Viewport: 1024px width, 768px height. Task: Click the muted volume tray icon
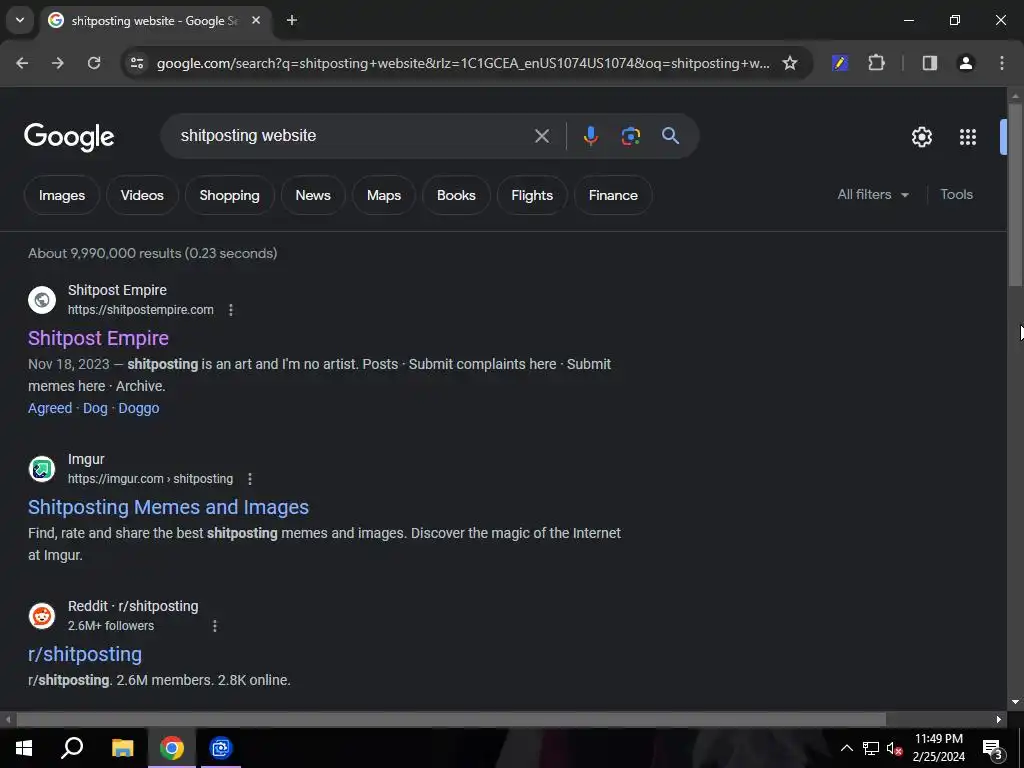pos(894,748)
